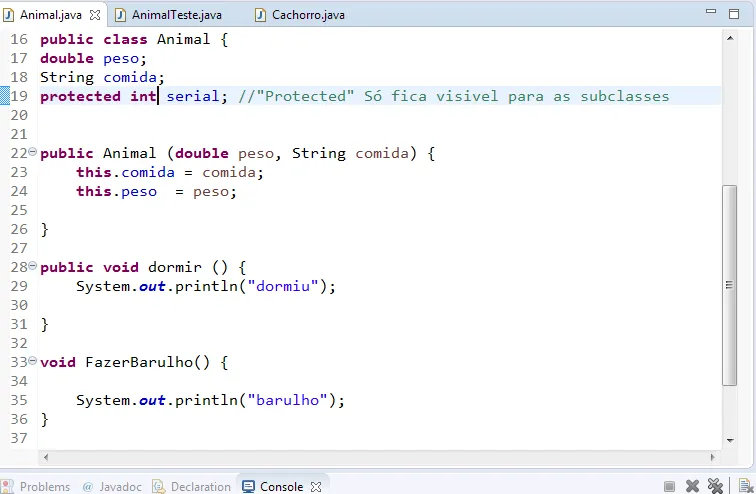Viewport: 756px width, 494px height.
Task: Select the Console view tab
Action: click(x=281, y=487)
